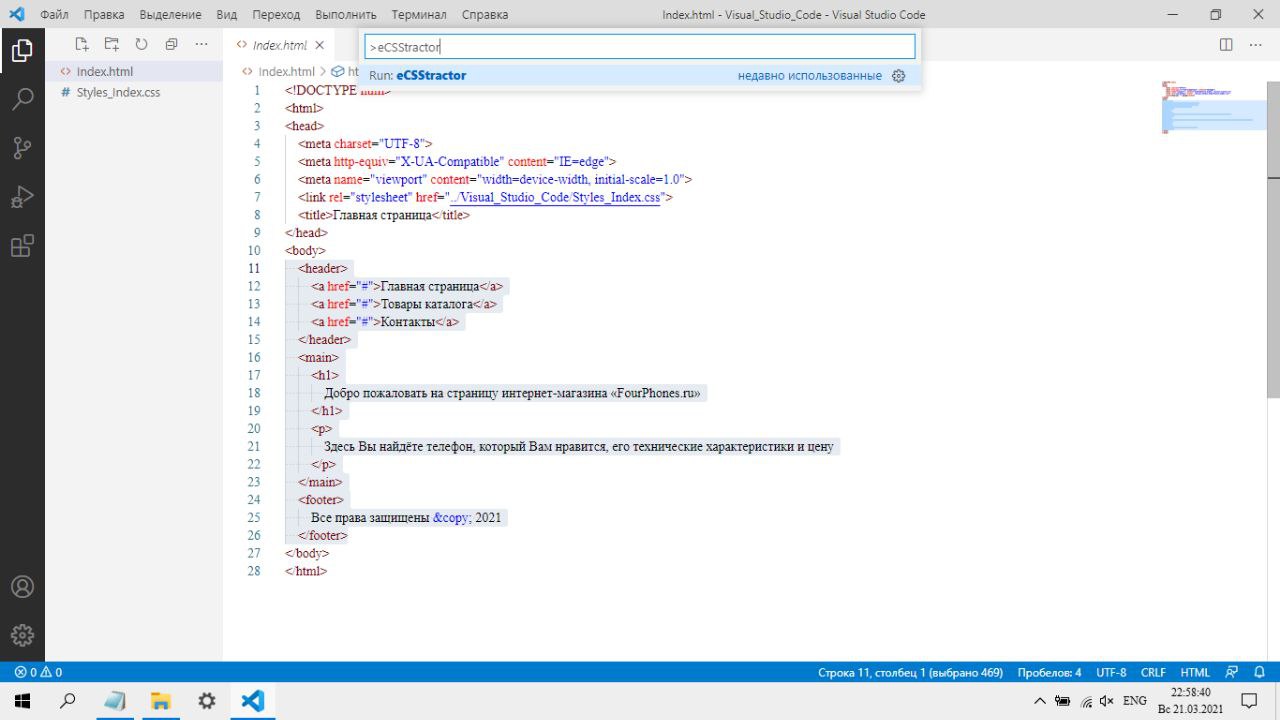Open the clock and date in taskbar
Image resolution: width=1280 pixels, height=720 pixels.
tap(1190, 701)
